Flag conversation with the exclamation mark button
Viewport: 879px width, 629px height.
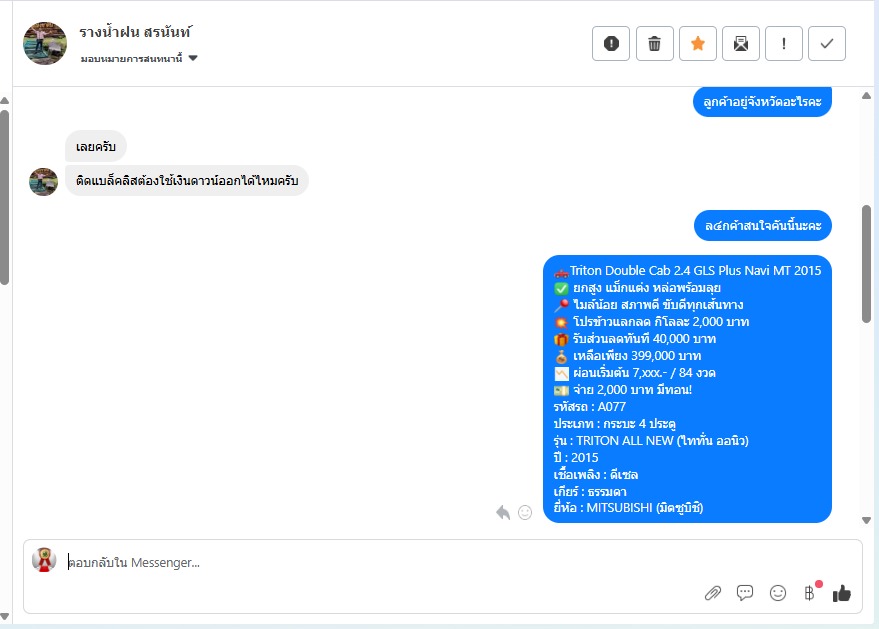(784, 43)
